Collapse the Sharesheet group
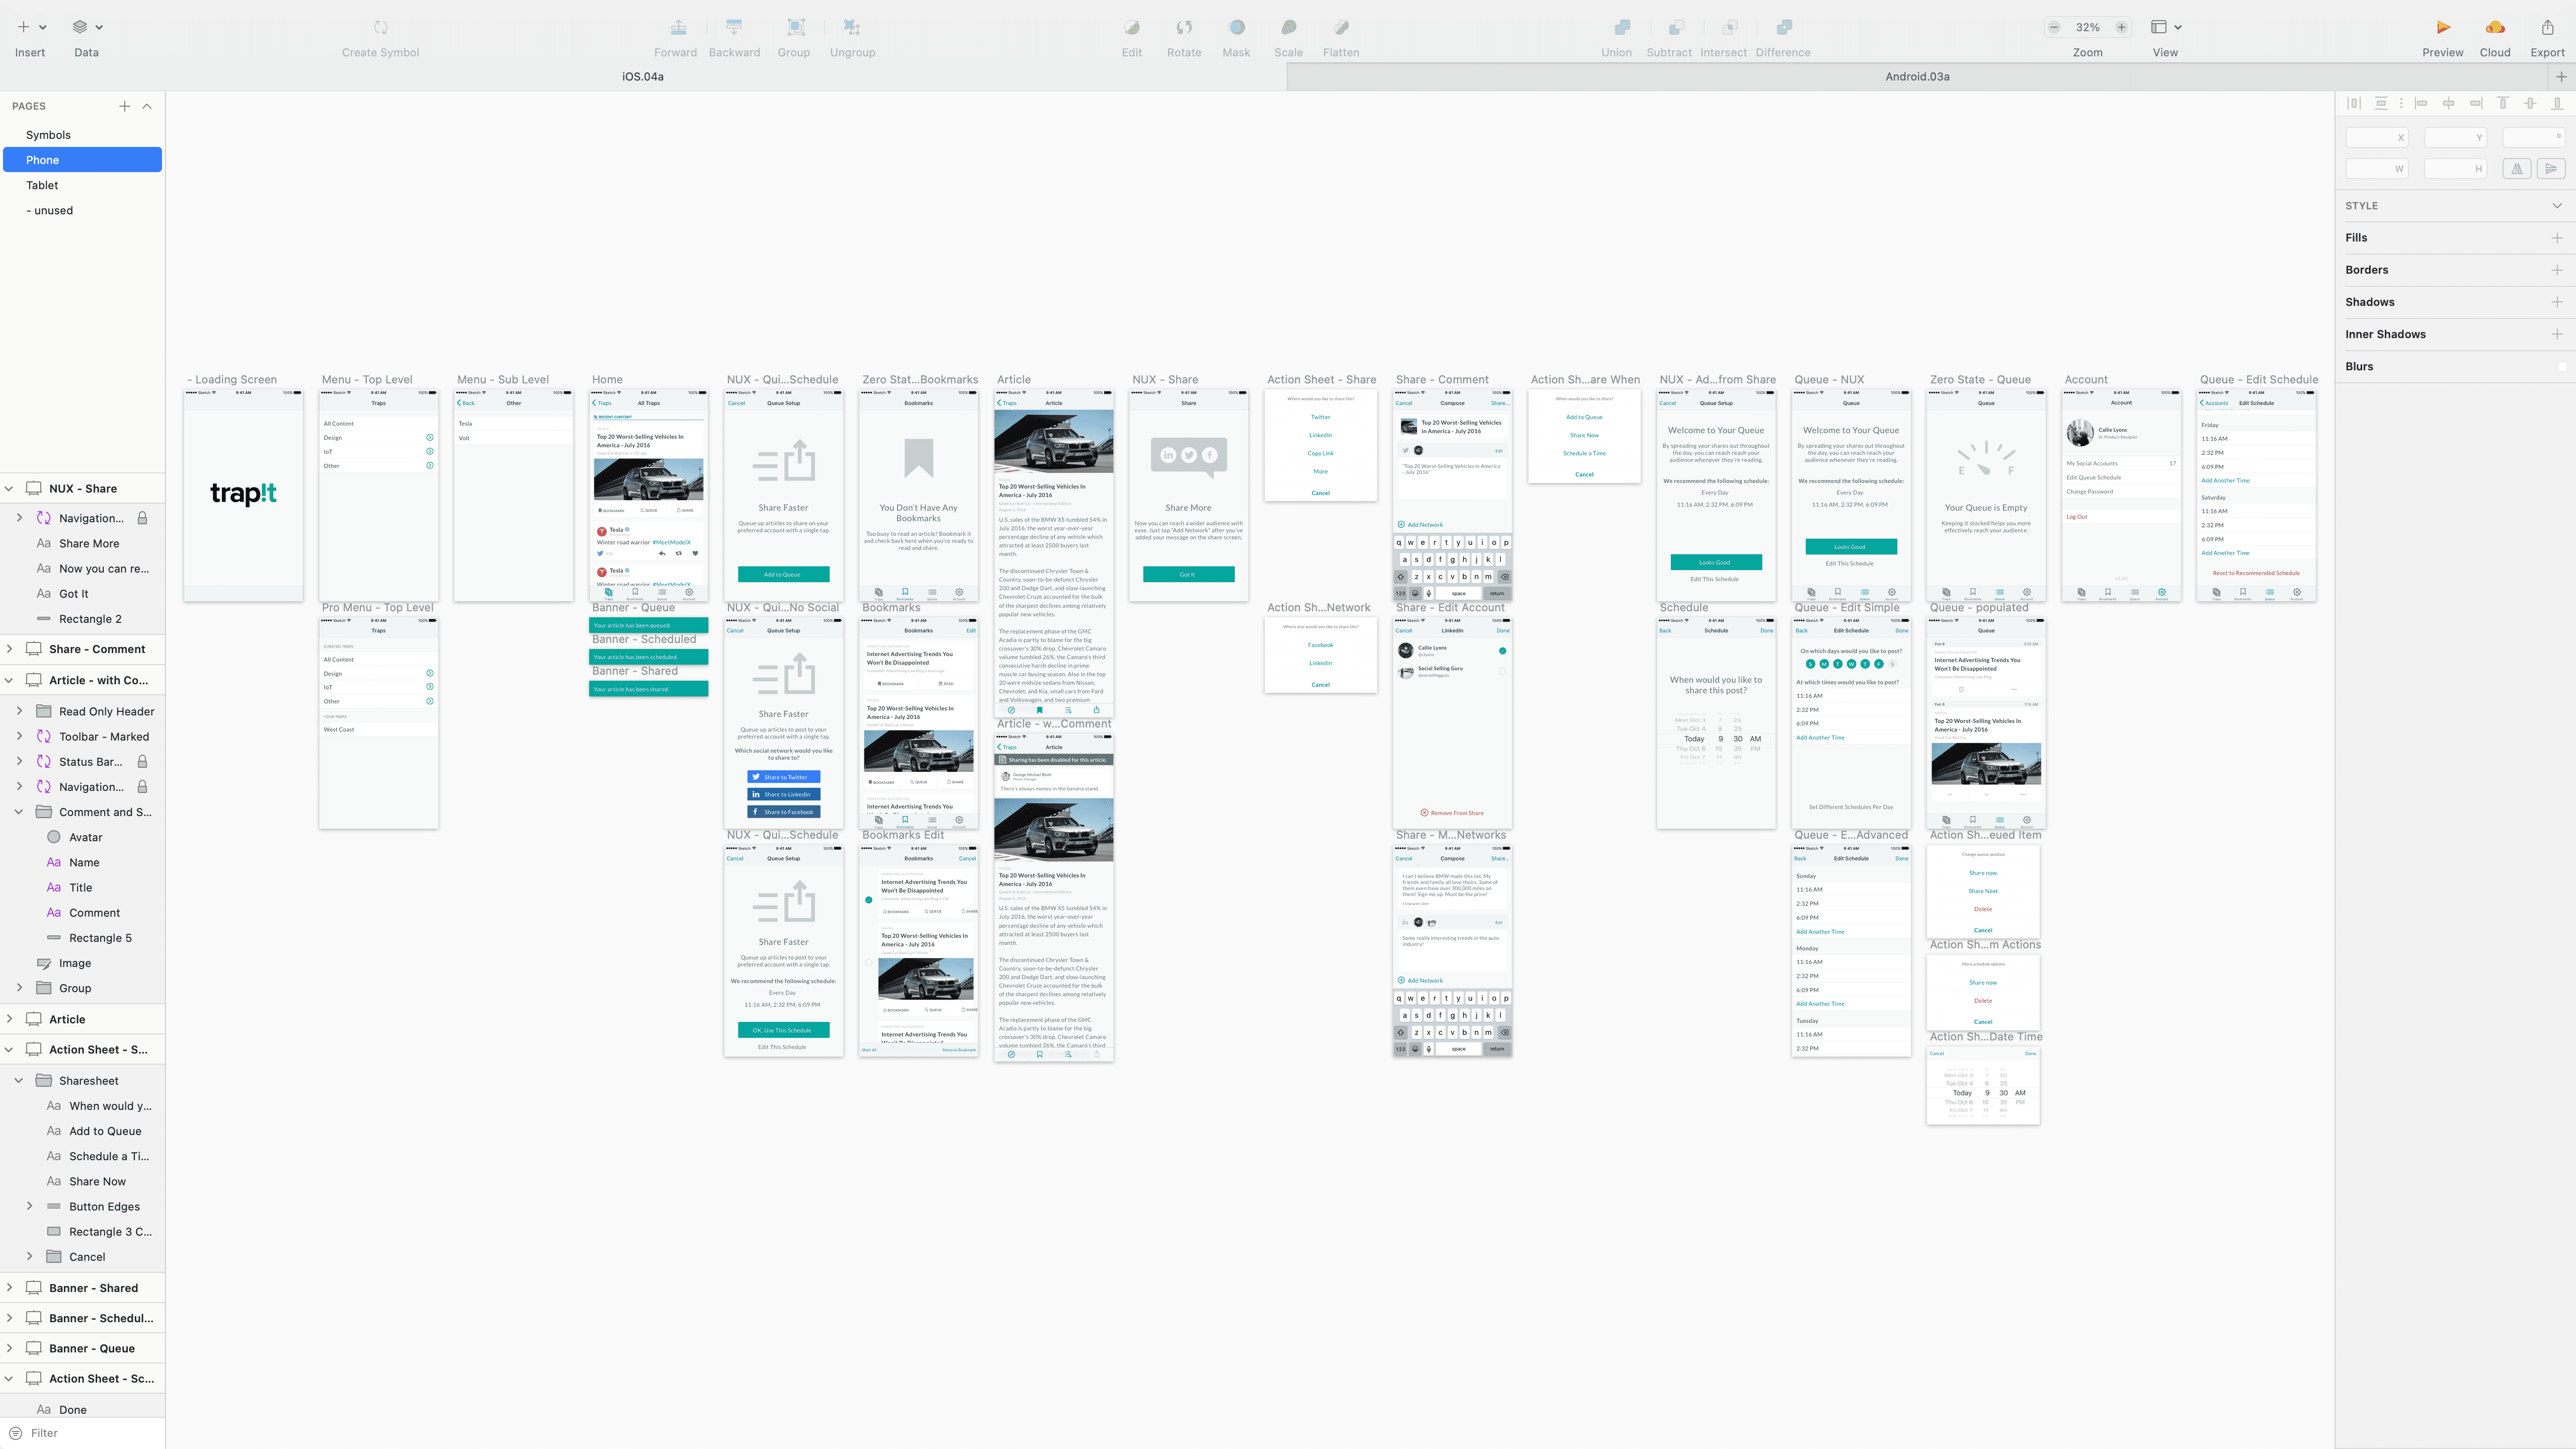 [19, 1081]
